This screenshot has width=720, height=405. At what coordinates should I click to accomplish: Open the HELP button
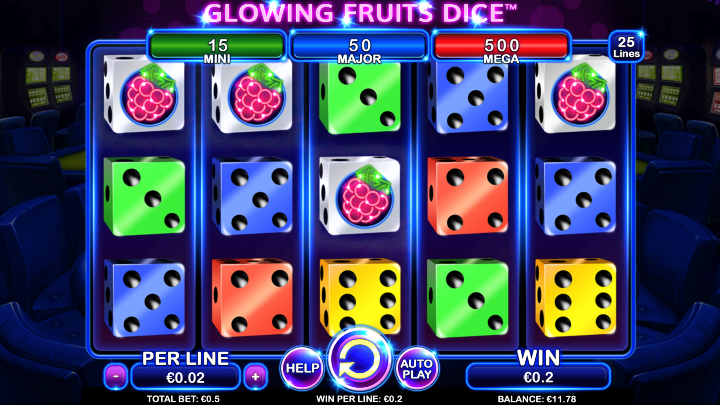pyautogui.click(x=302, y=368)
